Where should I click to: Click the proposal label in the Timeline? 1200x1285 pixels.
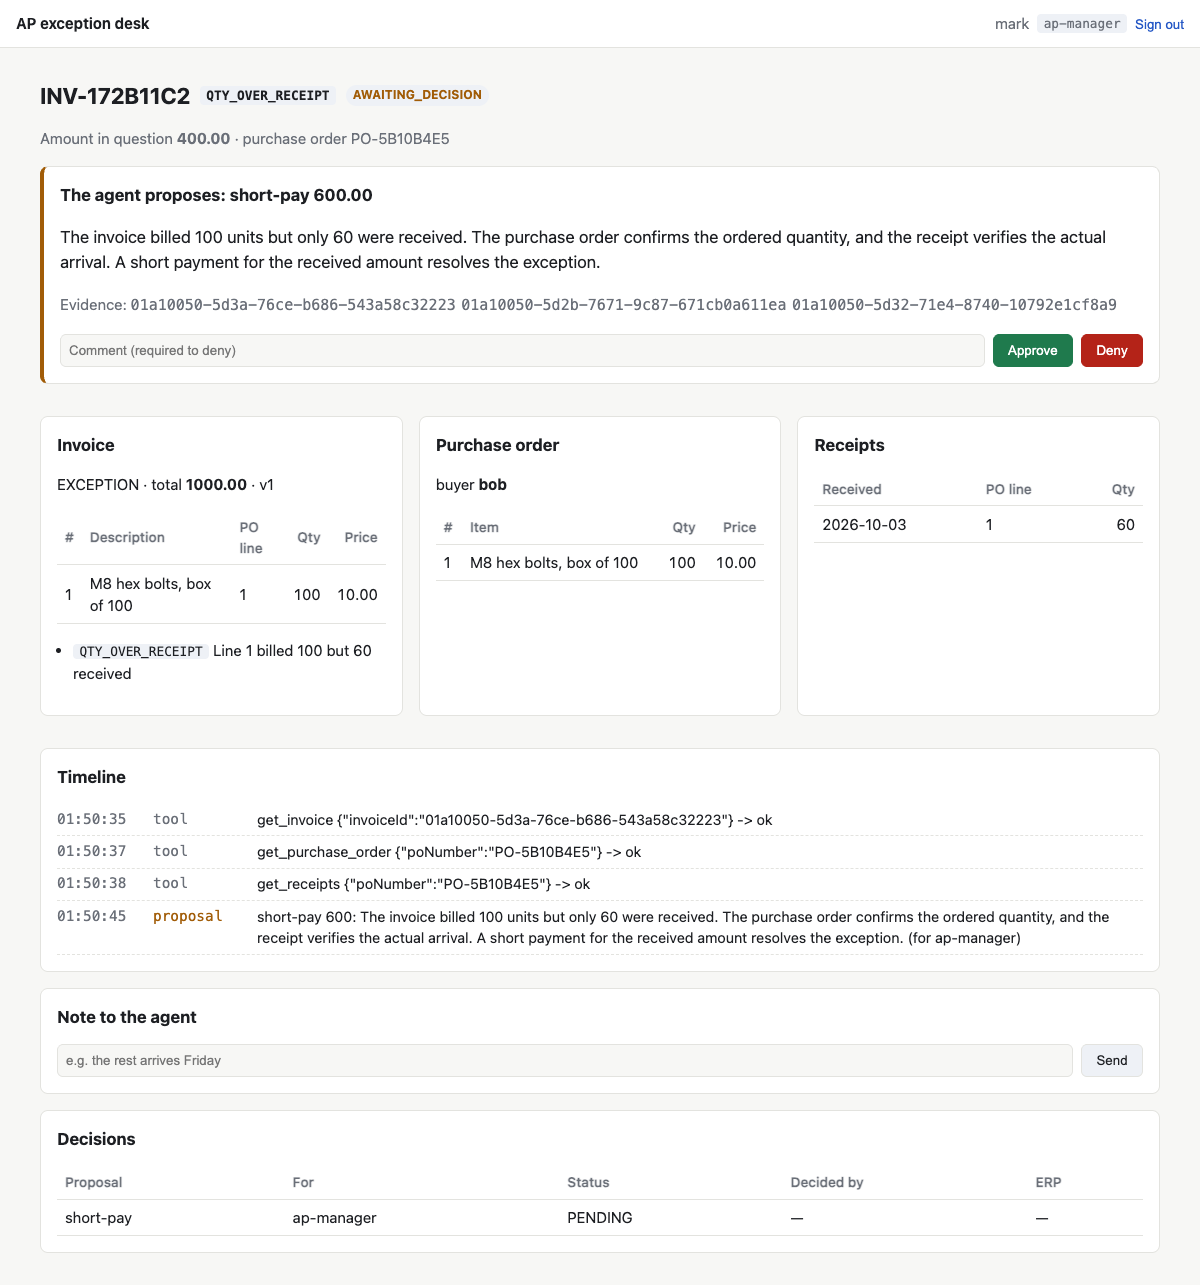click(x=188, y=916)
